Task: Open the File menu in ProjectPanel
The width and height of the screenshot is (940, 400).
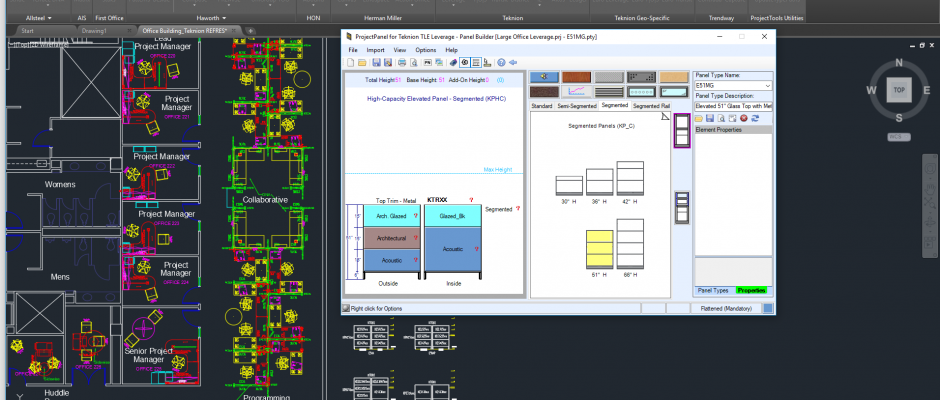Action: (352, 50)
